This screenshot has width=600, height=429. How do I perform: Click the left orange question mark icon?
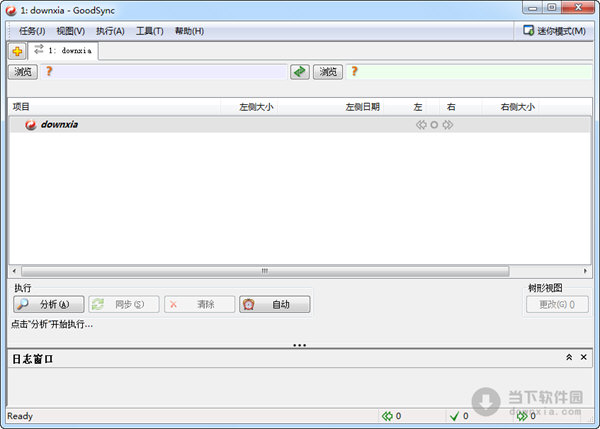coord(49,71)
